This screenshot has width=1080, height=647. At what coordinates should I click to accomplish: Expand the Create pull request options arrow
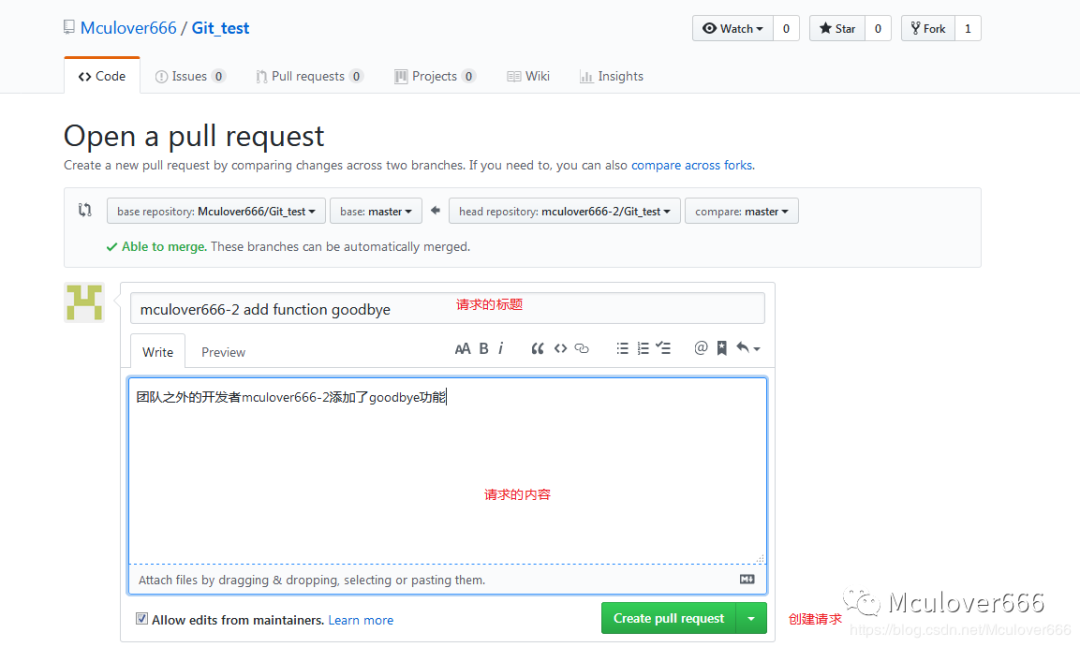751,618
